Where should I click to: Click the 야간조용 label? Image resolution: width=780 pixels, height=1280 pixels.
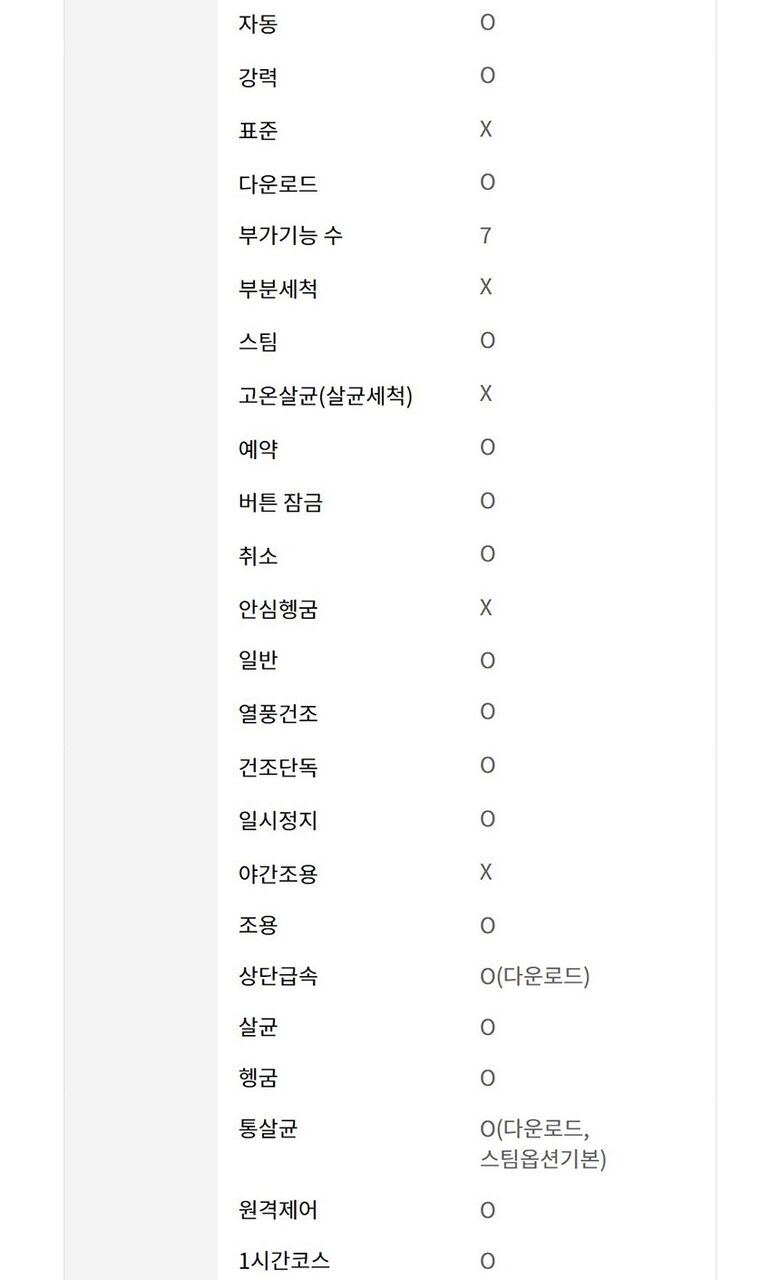(278, 875)
